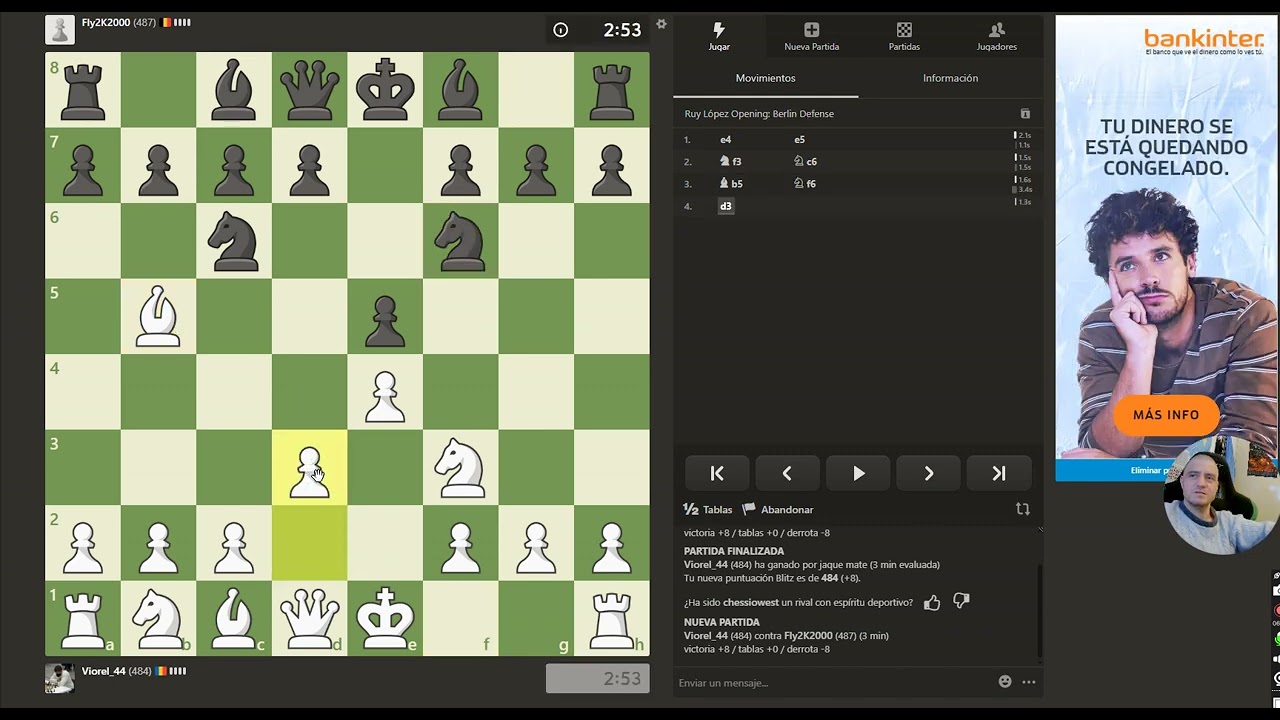Click the black rook on a8
Viewport: 1280px width, 720px height.
83,90
